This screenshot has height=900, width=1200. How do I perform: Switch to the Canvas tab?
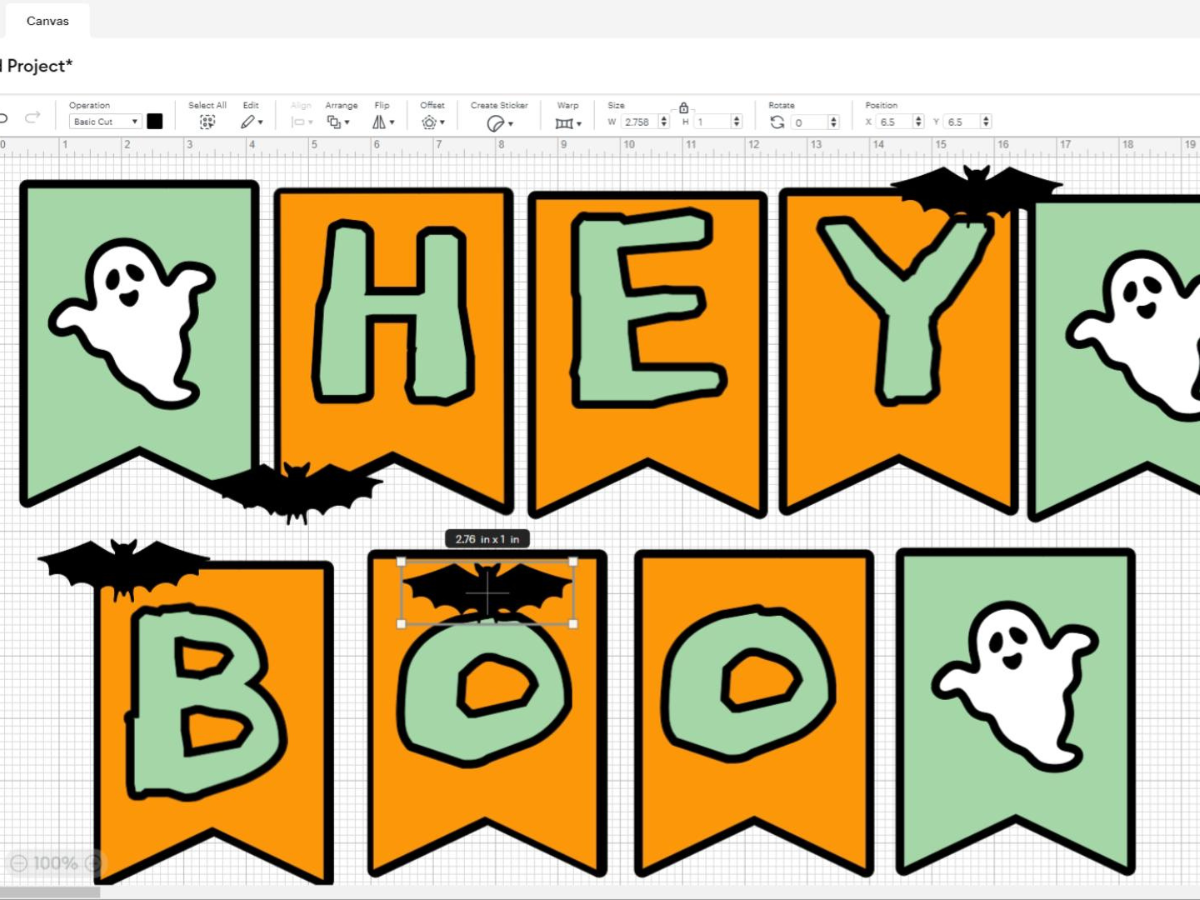(46, 20)
